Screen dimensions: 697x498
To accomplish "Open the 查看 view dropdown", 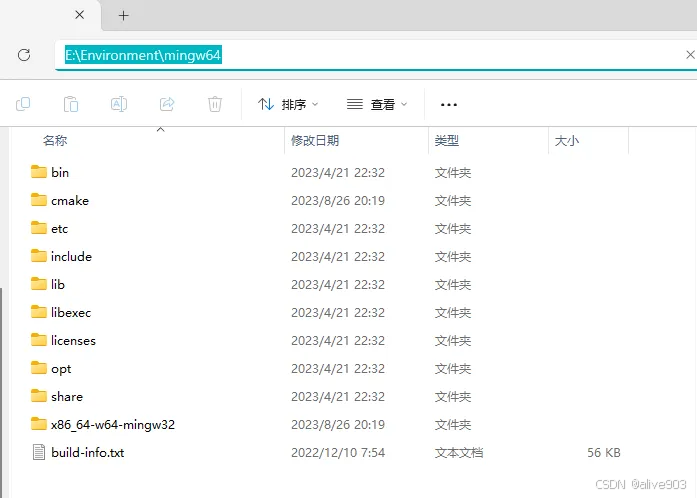I will tap(377, 104).
